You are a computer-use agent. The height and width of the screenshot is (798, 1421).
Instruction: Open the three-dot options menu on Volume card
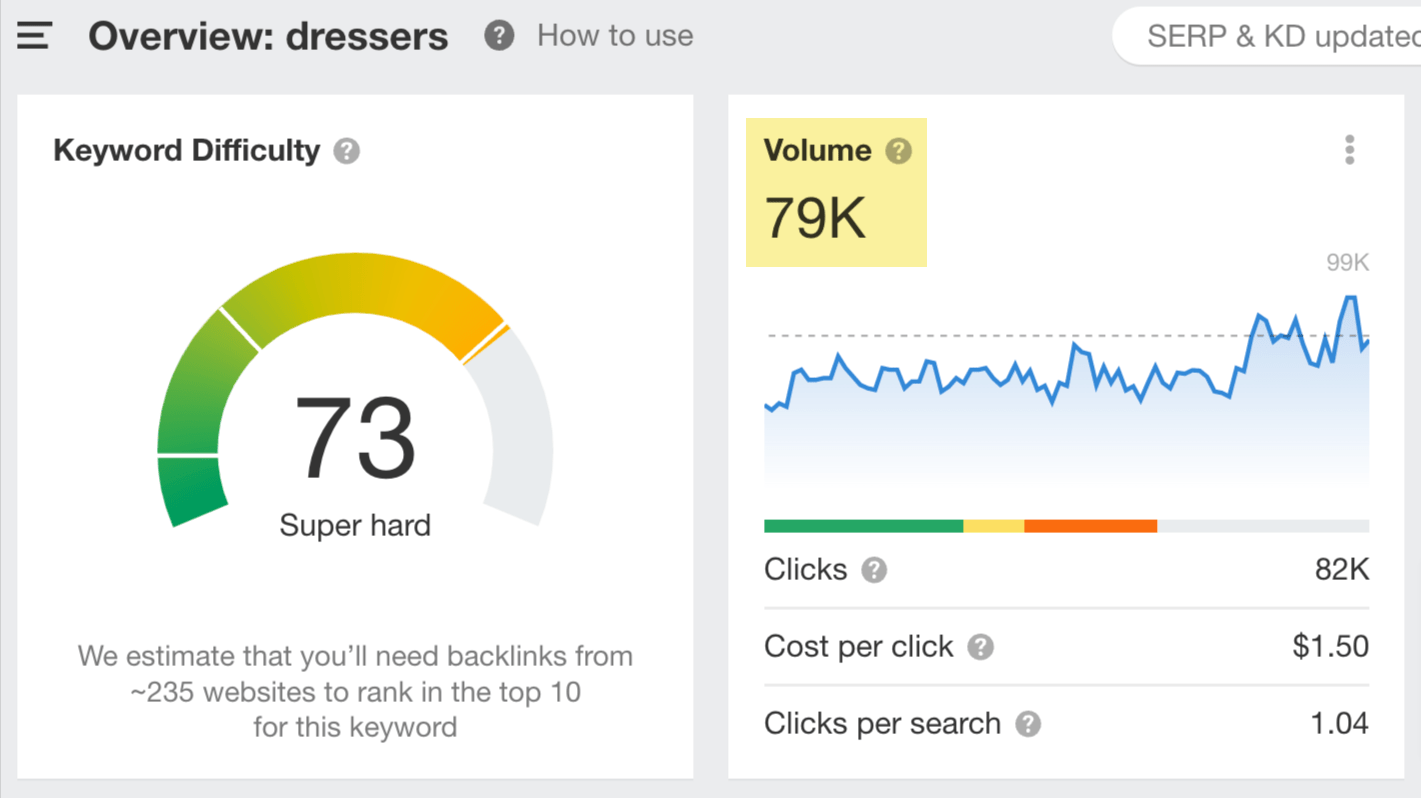(x=1349, y=149)
